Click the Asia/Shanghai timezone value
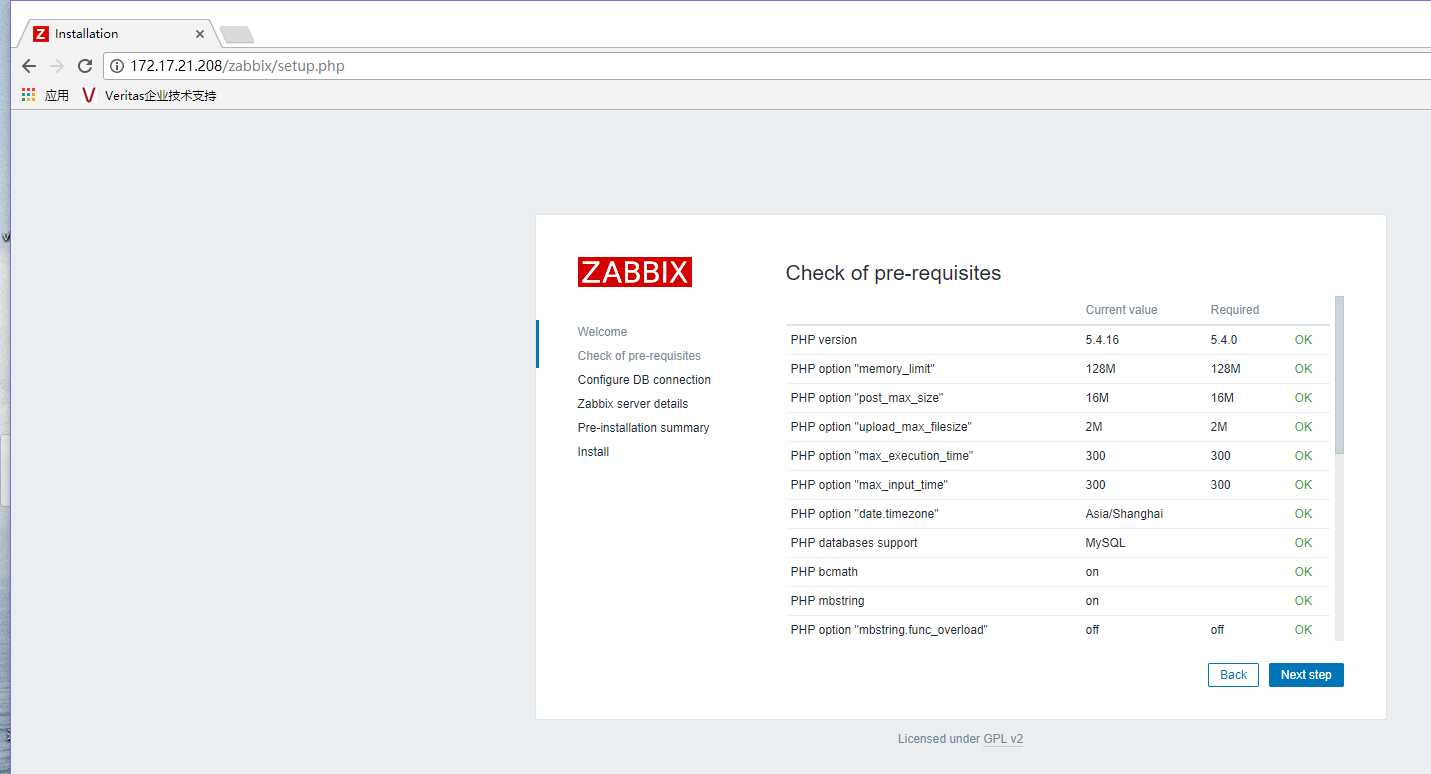The width and height of the screenshot is (1431, 774). click(1124, 514)
